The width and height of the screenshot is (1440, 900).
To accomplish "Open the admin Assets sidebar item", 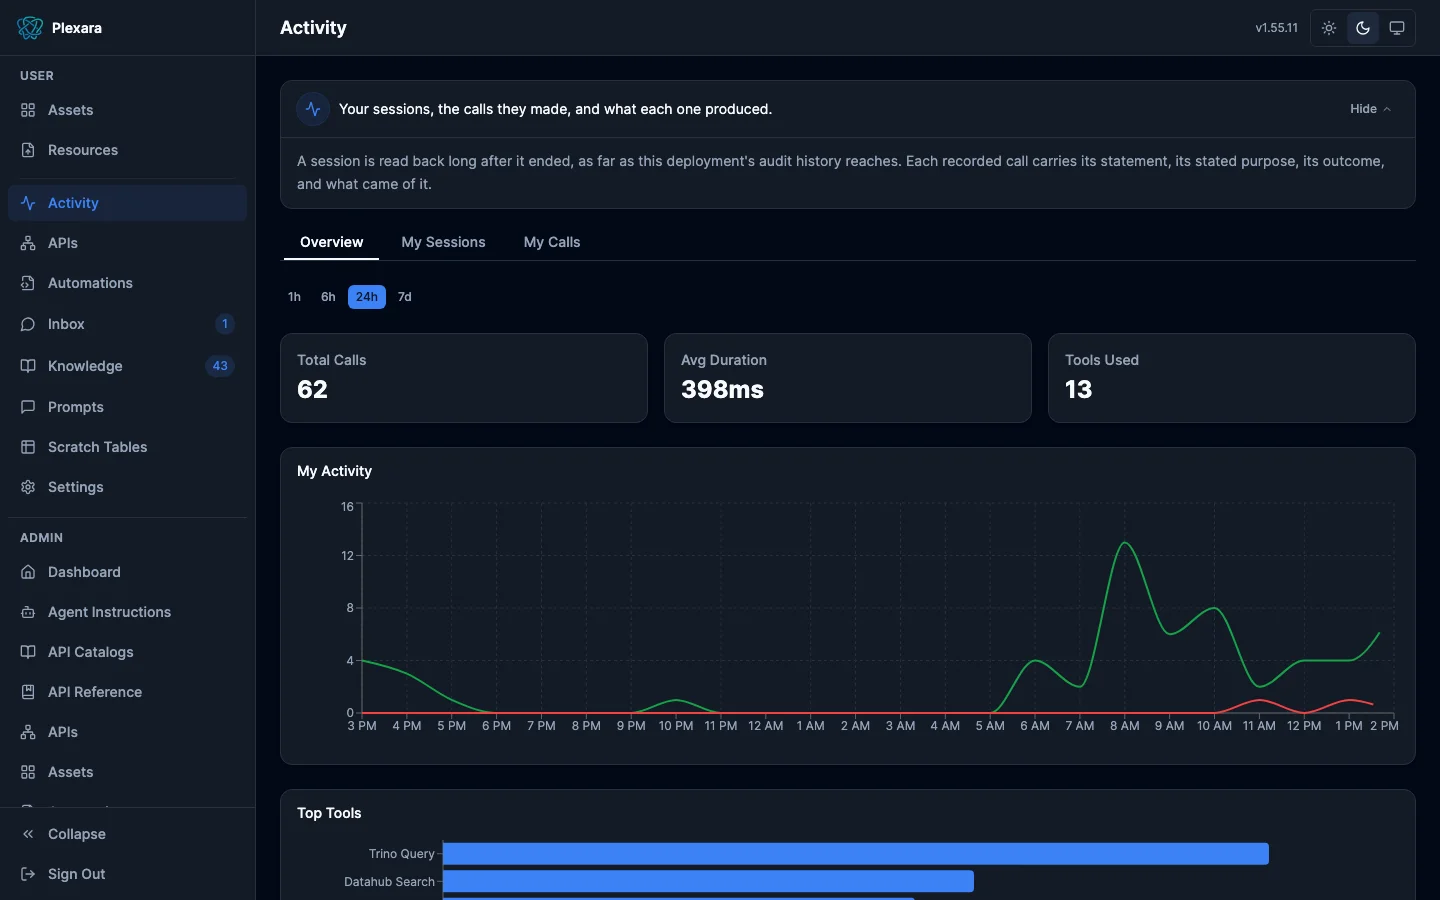I will (x=127, y=772).
